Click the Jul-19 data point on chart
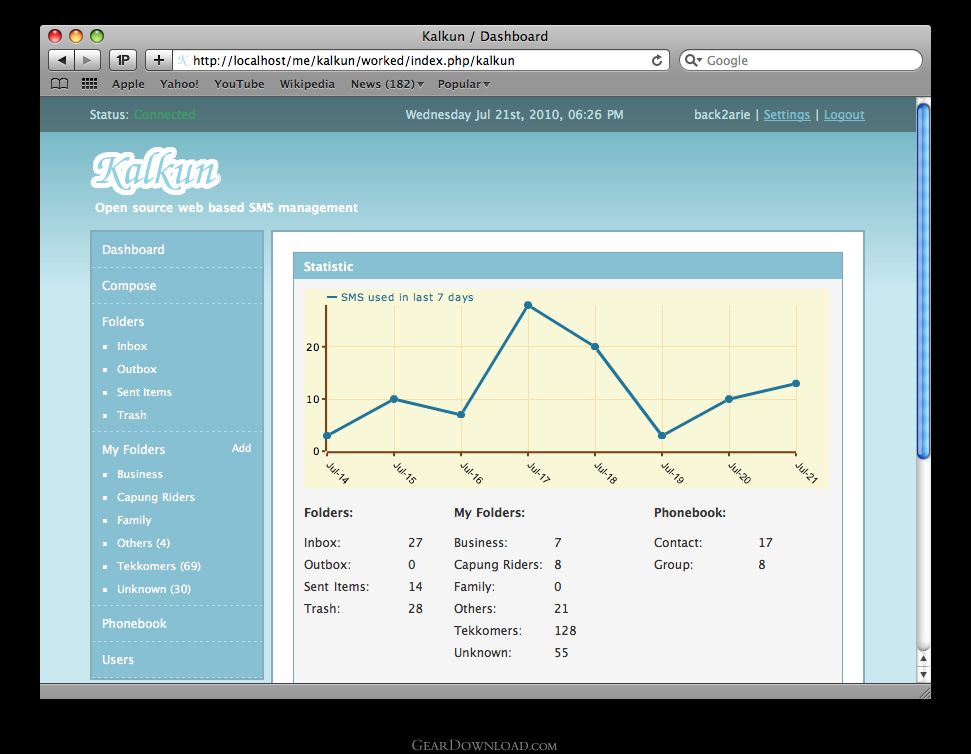 click(x=662, y=435)
